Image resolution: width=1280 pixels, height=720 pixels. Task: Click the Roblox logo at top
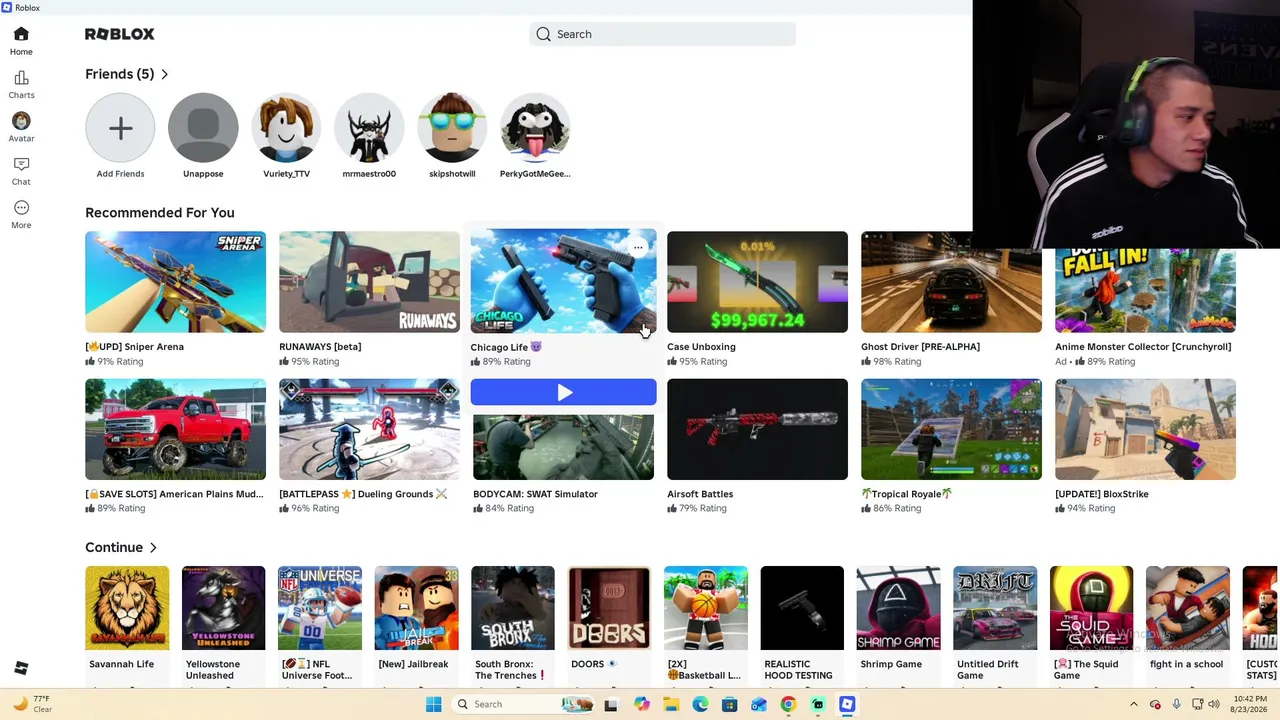120,34
